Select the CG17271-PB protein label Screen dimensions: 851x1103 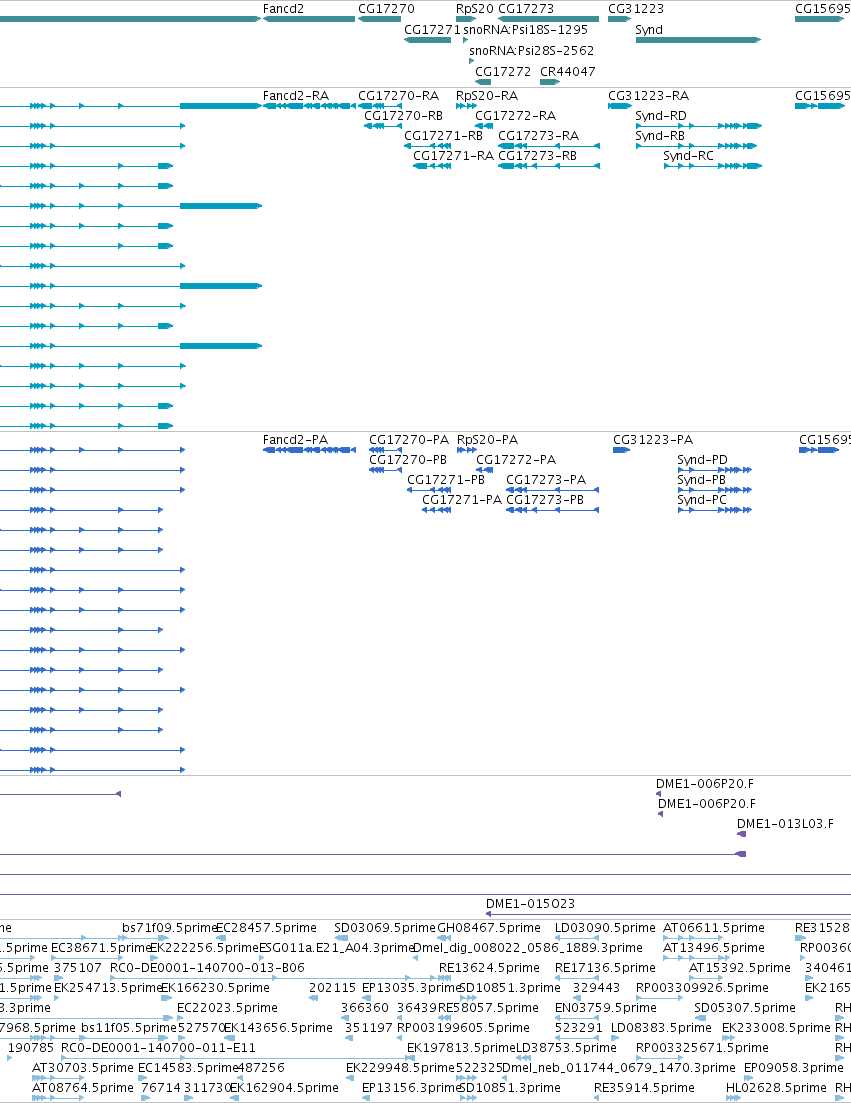[x=446, y=480]
